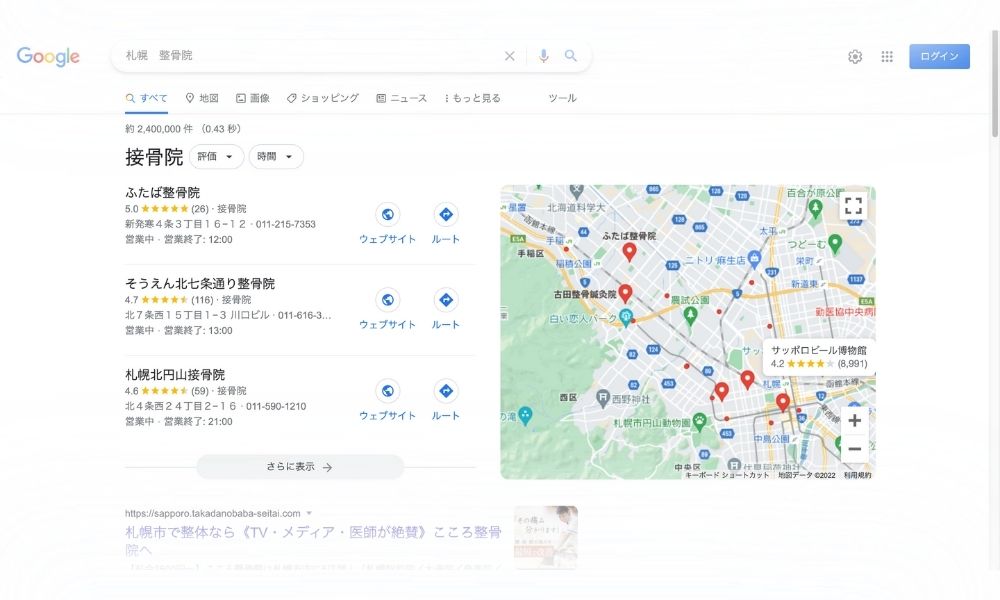Screen dimensions: 1000x600
Task: Get route to そうえん北七条通り整骨院
Action: click(x=446, y=309)
